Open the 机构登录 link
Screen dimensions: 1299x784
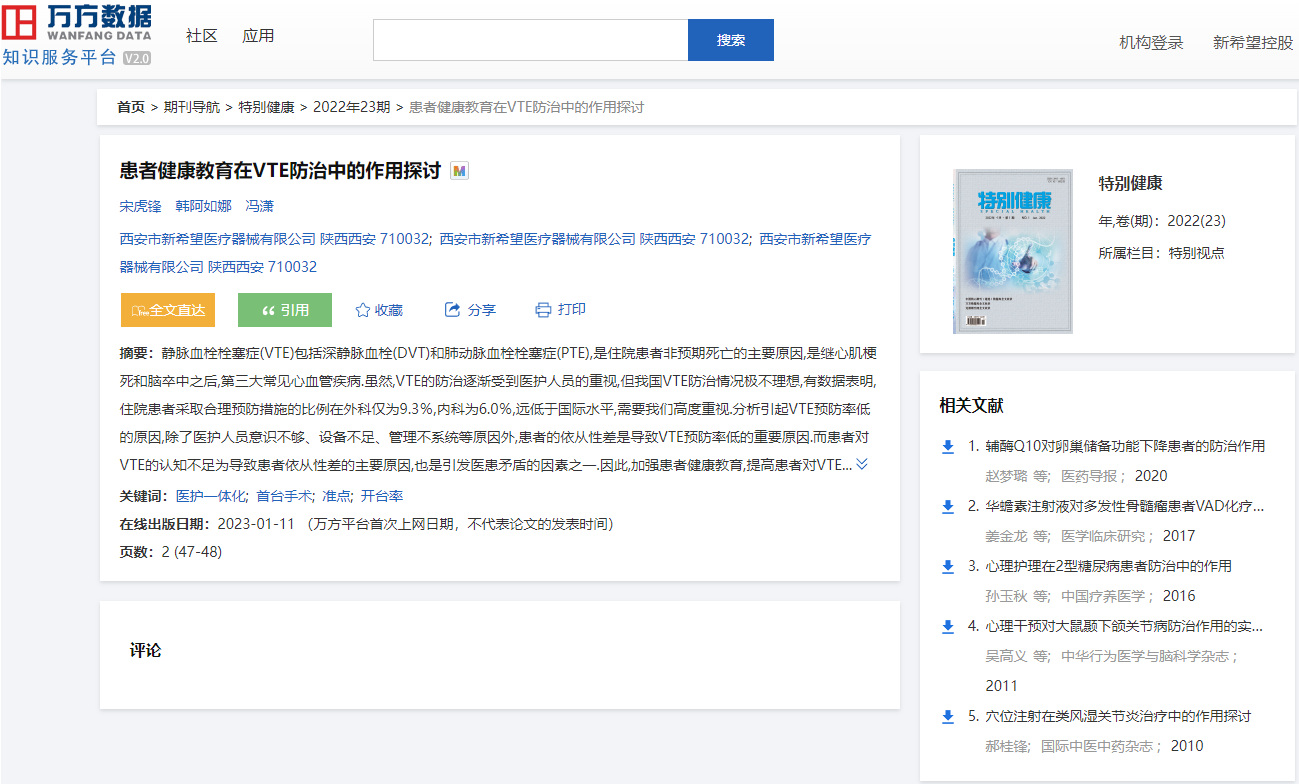point(1150,44)
